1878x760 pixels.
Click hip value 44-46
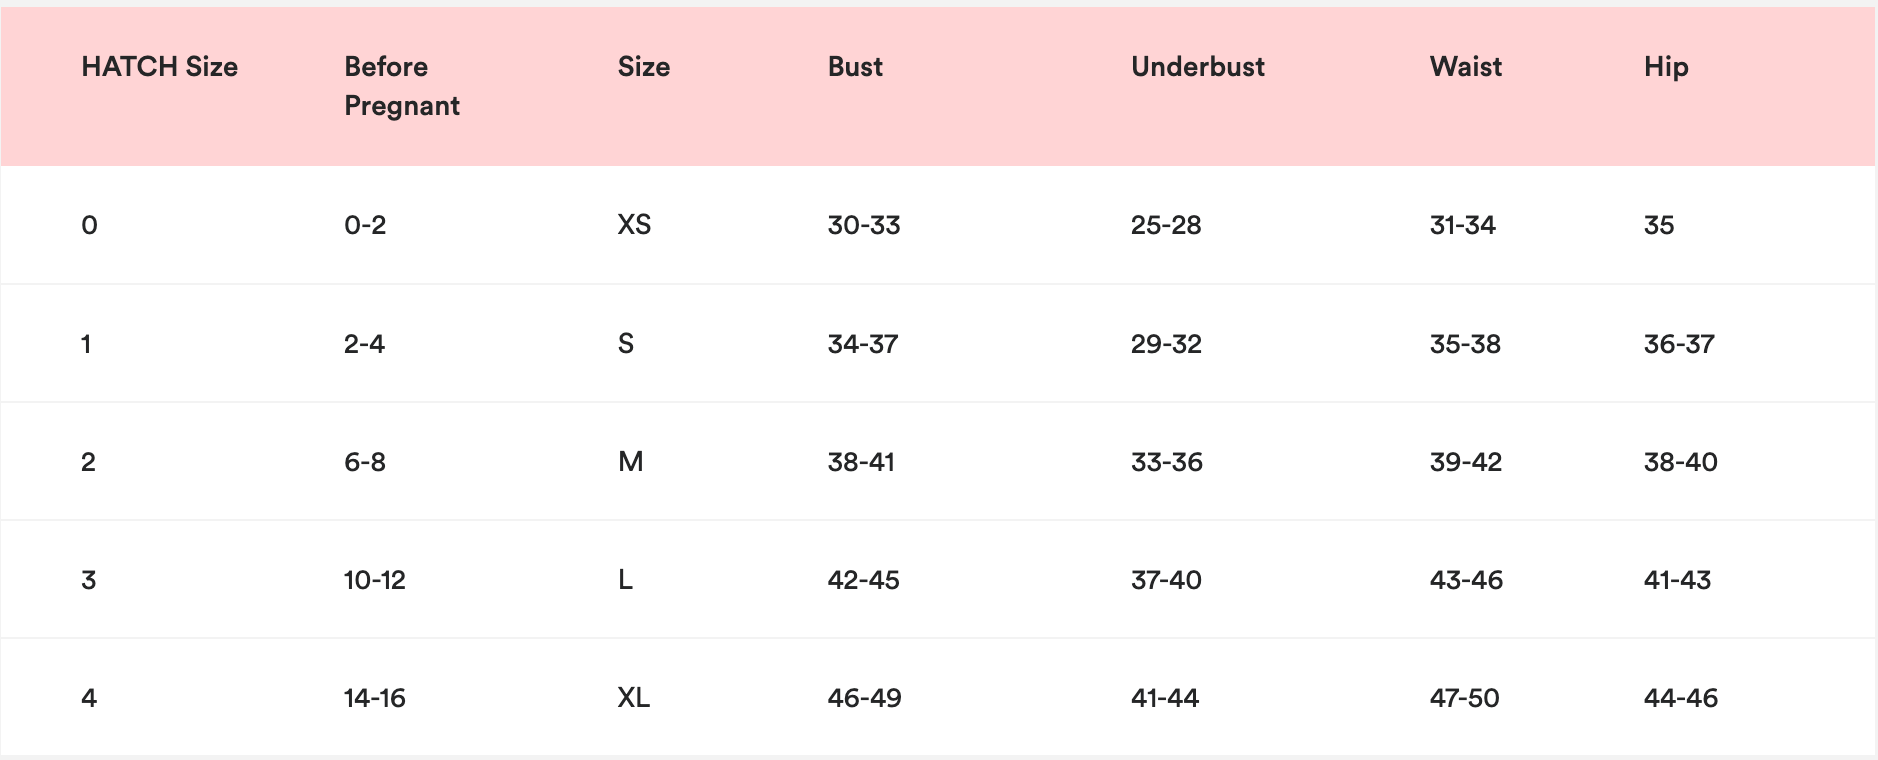point(1681,697)
